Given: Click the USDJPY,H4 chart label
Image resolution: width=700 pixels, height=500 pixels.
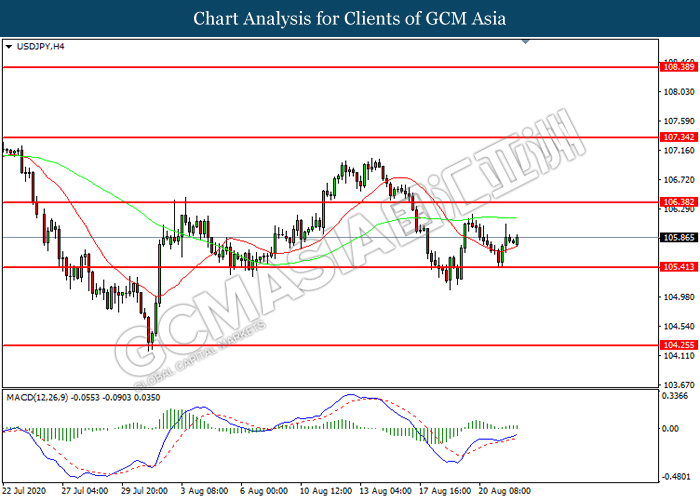Looking at the screenshot, I should tap(40, 46).
